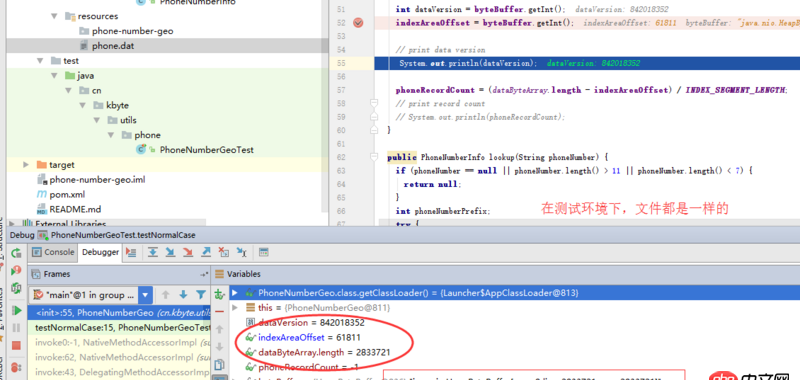Toggle the breakpoint on line 52
The width and height of the screenshot is (800, 380).
coord(358,23)
